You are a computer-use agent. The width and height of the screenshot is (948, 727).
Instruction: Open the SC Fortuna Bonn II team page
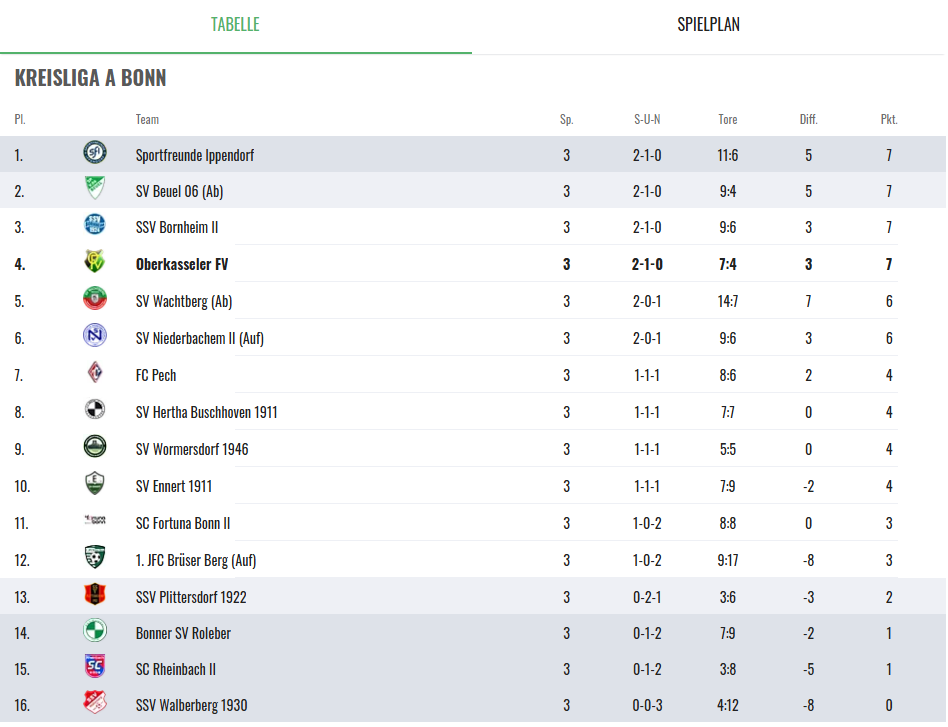(183, 523)
